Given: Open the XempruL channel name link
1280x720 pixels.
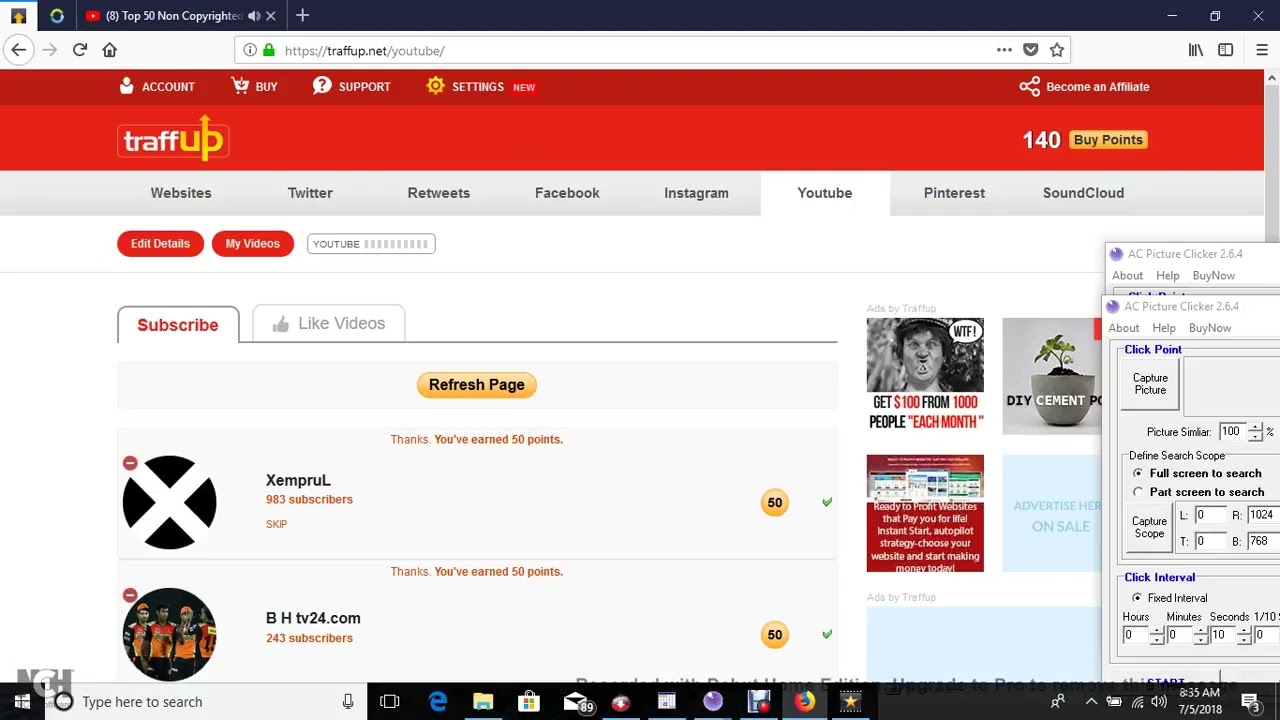Looking at the screenshot, I should tap(298, 480).
